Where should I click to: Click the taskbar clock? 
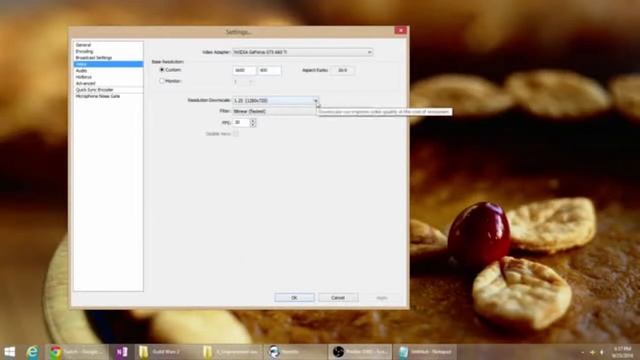[622, 352]
